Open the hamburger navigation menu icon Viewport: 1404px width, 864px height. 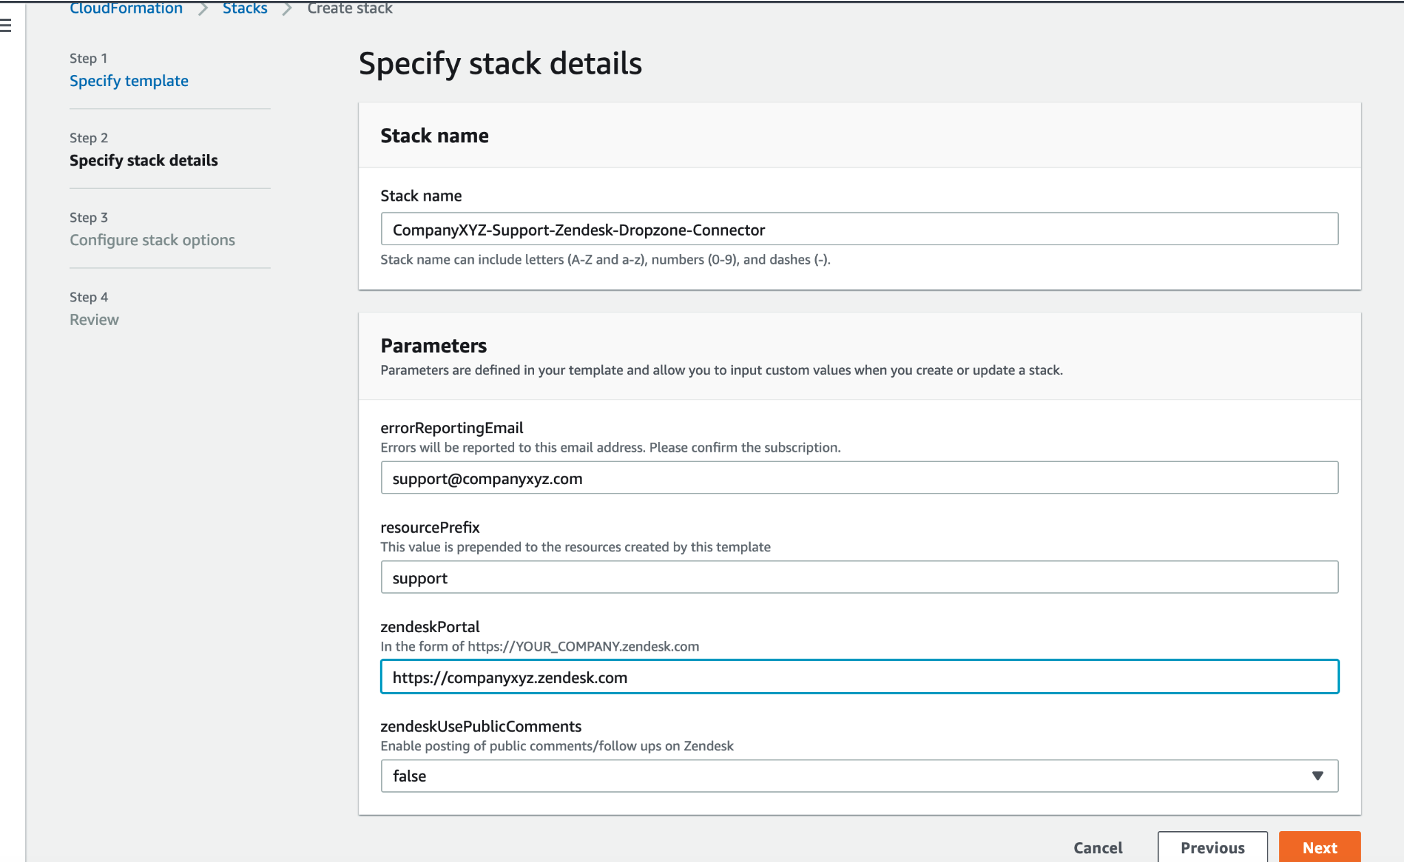pyautogui.click(x=6, y=26)
